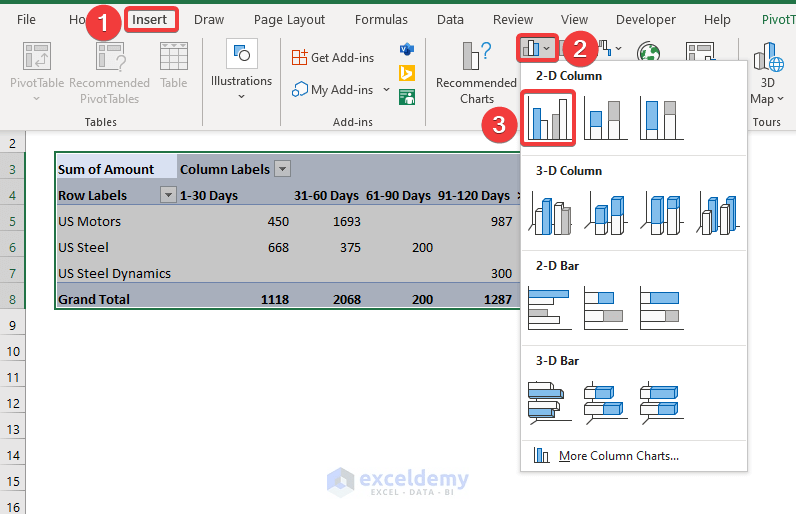Select row header 10
Viewport: 796px width, 514px height.
point(12,352)
